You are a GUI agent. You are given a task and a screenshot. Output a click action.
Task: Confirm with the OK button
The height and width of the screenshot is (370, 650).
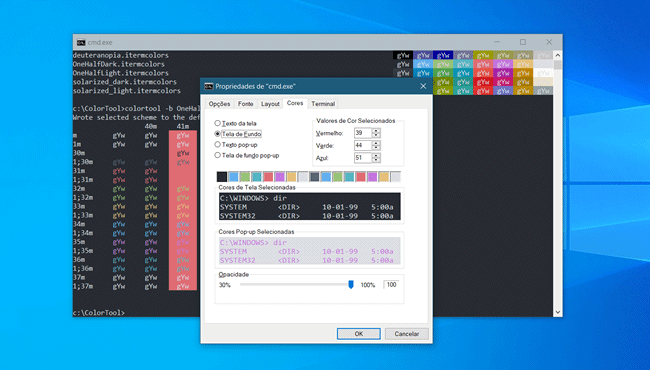tap(359, 334)
